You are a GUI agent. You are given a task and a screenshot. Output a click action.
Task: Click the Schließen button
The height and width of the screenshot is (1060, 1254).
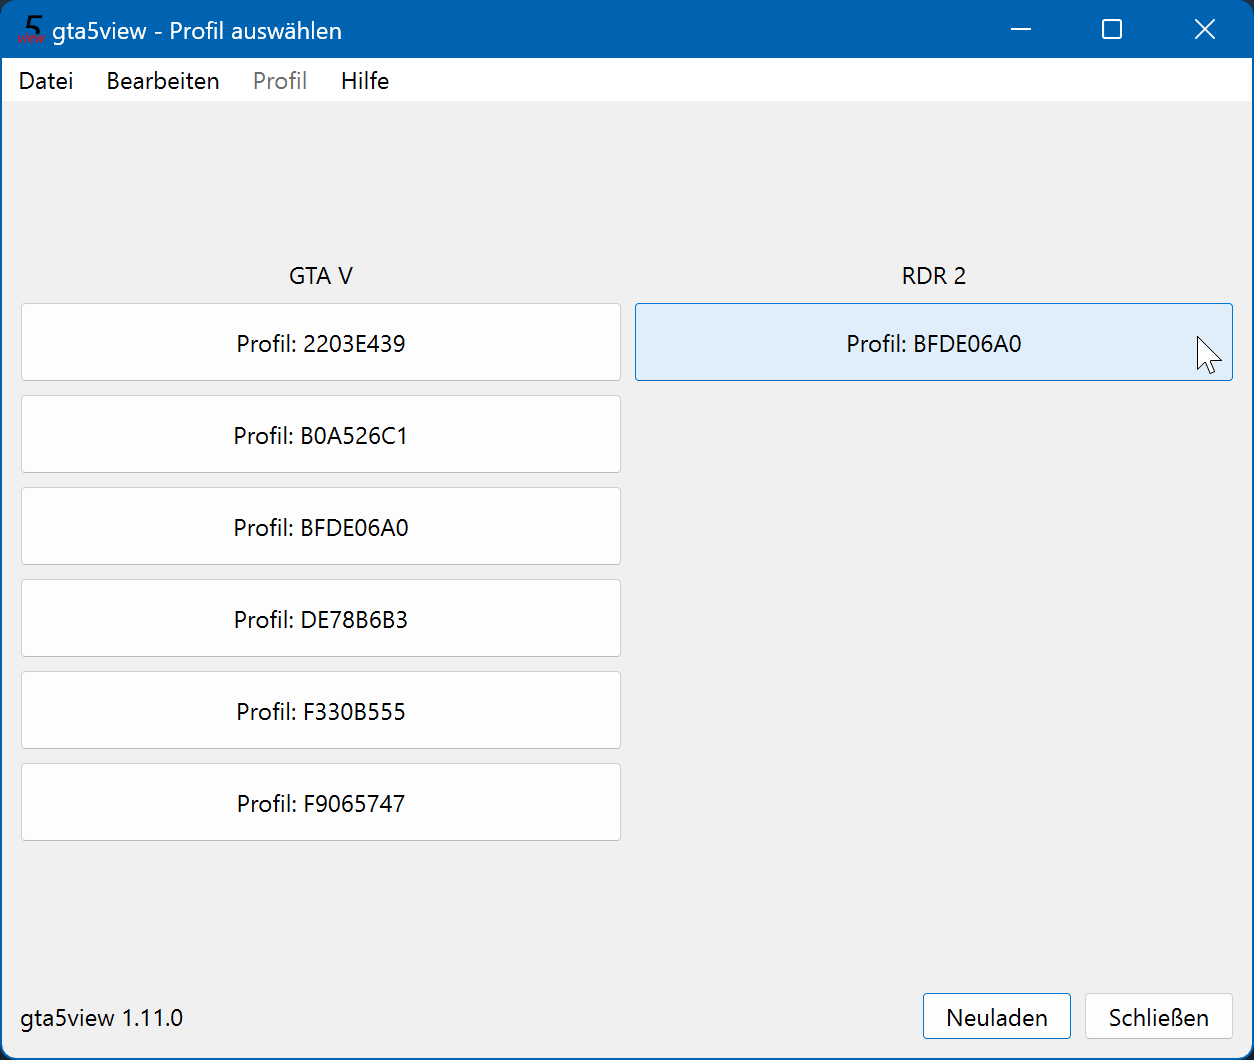point(1159,1017)
